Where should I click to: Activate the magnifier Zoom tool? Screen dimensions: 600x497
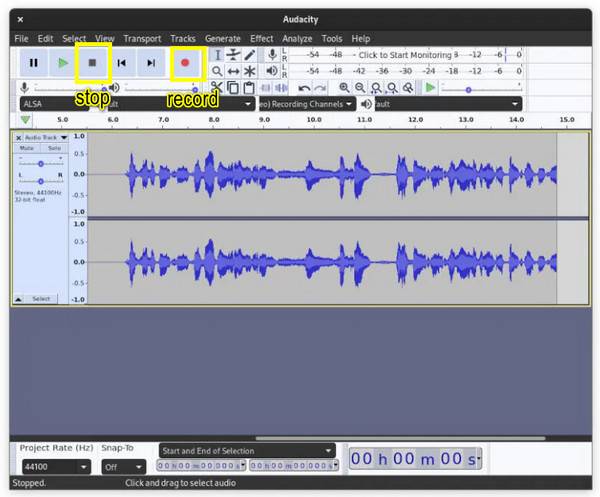[217, 71]
